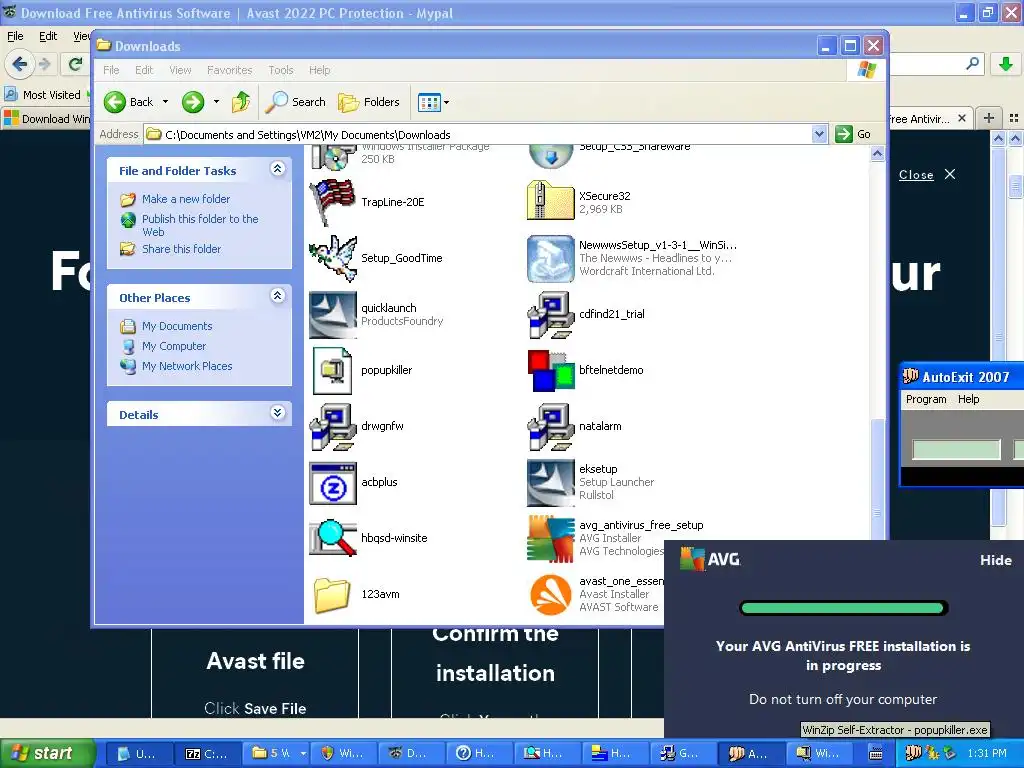Viewport: 1024px width, 768px height.
Task: Open the TrapLine-20E flag icon file
Action: pyautogui.click(x=333, y=202)
